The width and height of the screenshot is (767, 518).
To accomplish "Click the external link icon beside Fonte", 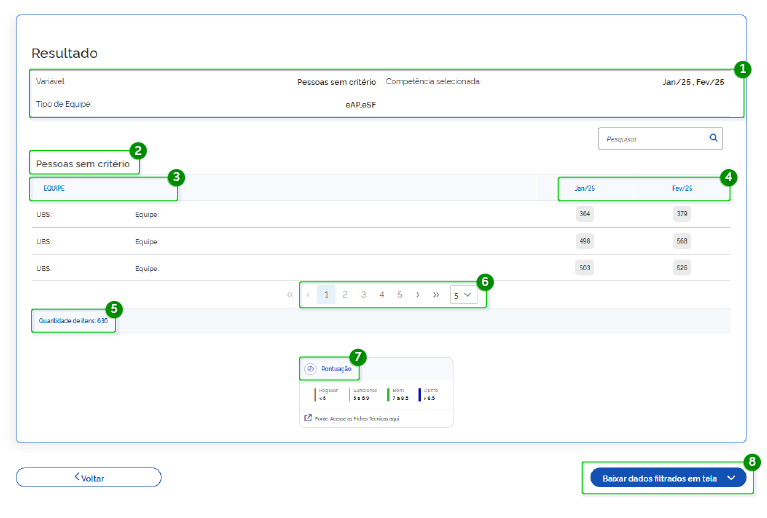I will click(306, 418).
